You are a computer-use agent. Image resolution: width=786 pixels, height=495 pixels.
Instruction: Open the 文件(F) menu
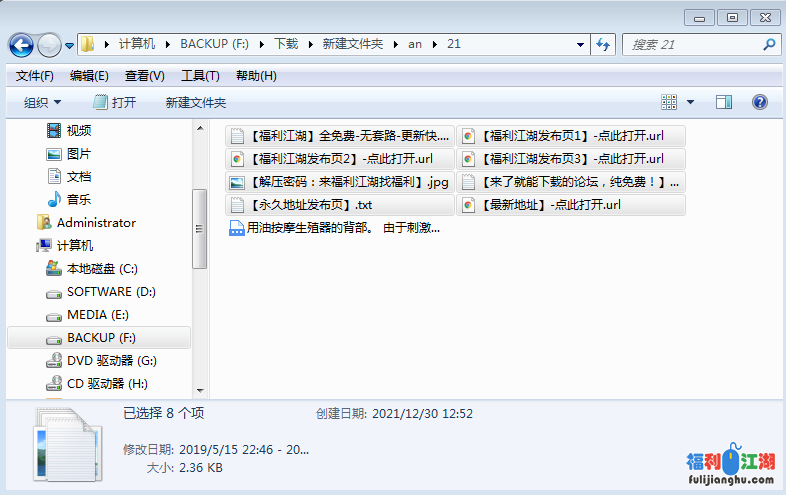point(35,76)
